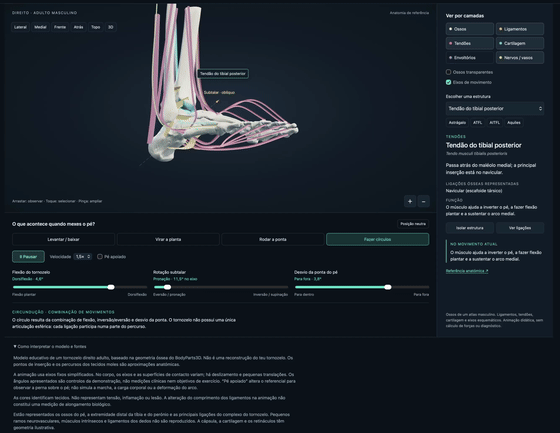Open the Referência anatómica link
The image size is (560, 433).
point(467,271)
